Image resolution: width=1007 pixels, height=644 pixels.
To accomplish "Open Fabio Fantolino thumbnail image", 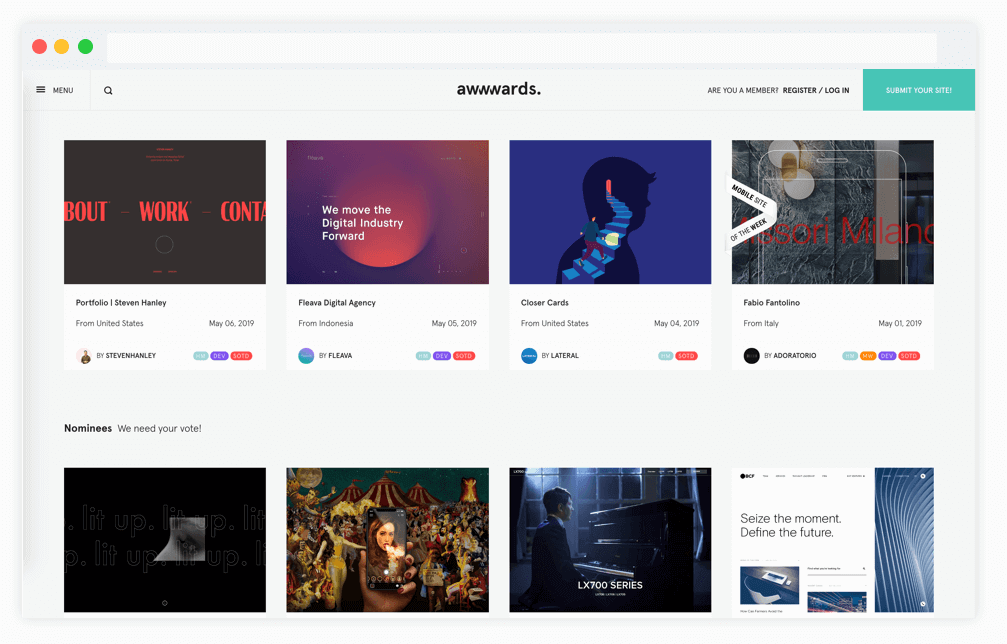I will pos(833,212).
